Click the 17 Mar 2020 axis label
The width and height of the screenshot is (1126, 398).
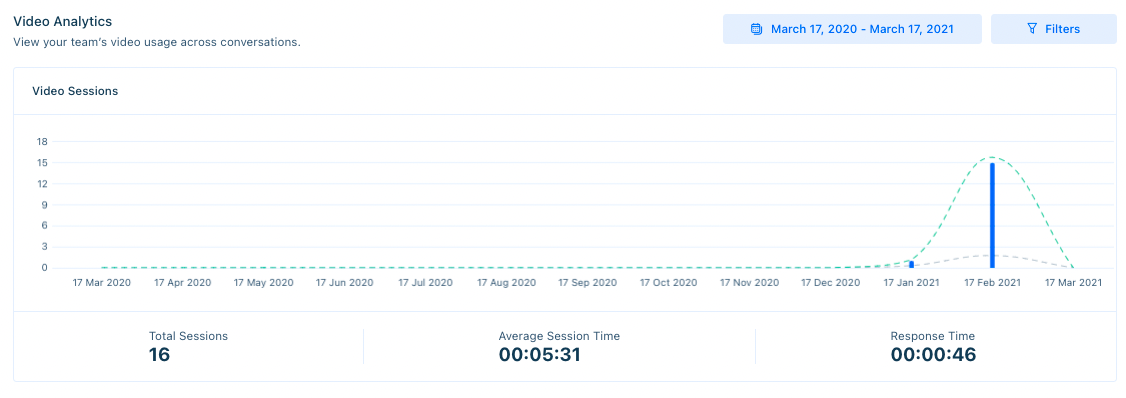click(101, 283)
